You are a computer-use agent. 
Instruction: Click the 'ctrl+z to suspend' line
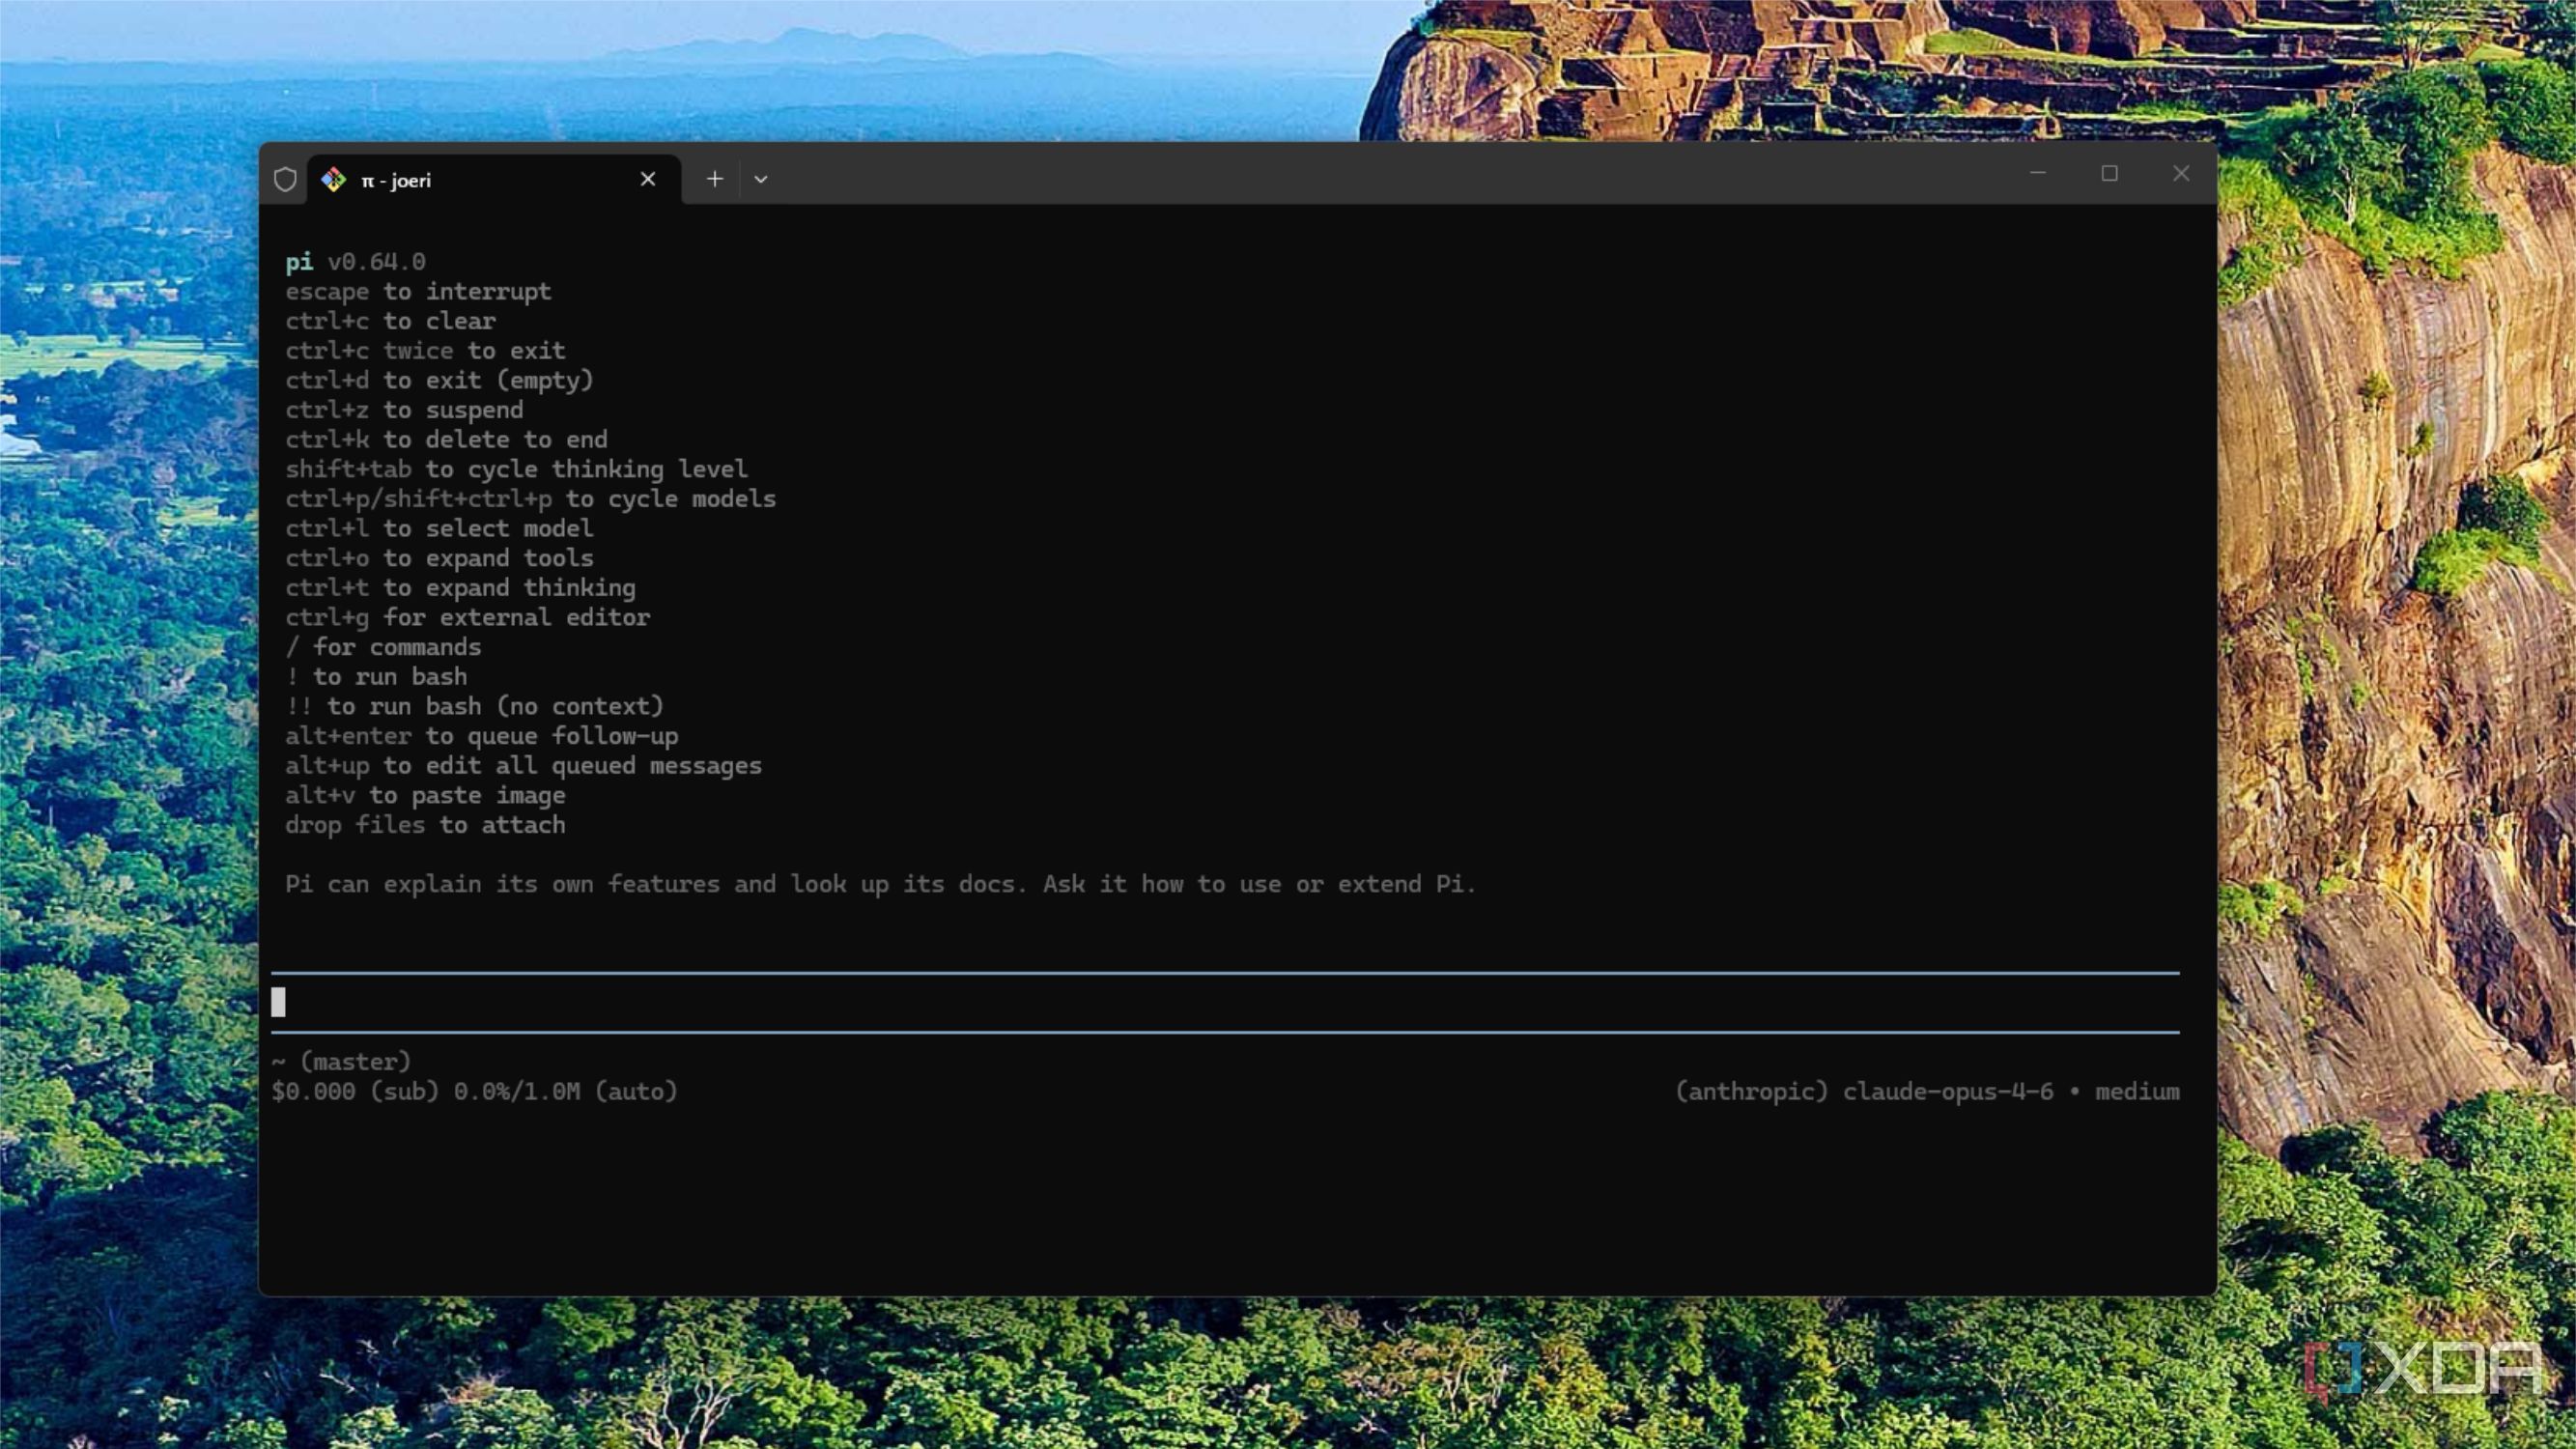404,410
